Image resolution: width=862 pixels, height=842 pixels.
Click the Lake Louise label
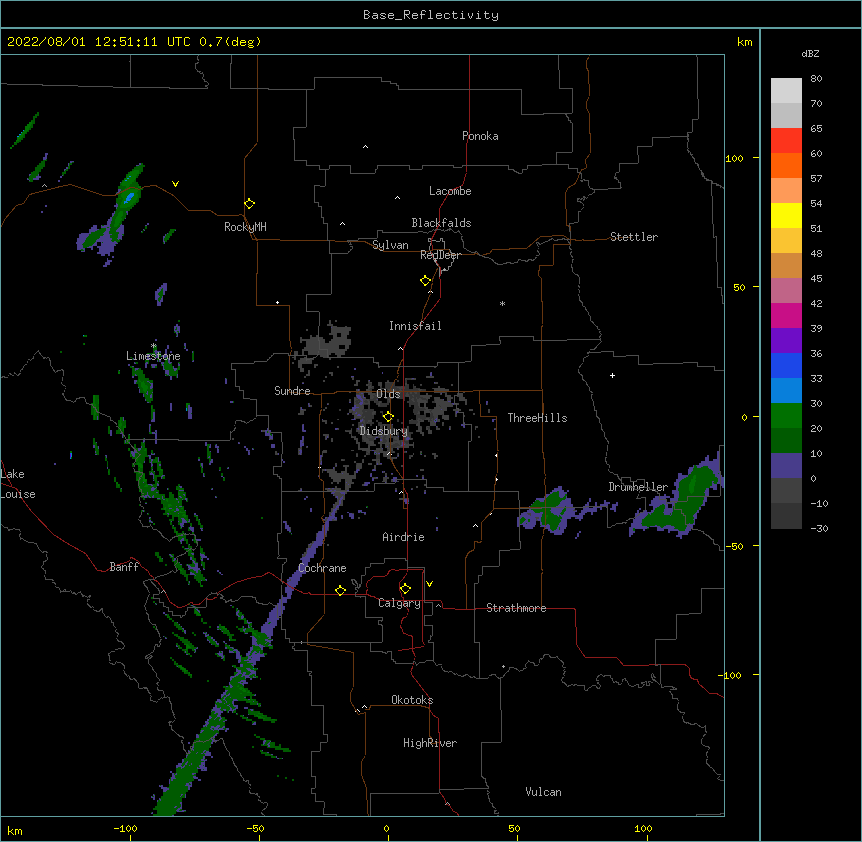(x=17, y=484)
